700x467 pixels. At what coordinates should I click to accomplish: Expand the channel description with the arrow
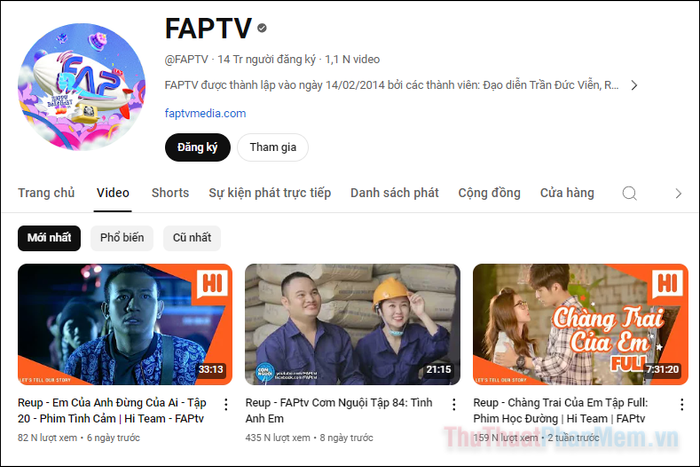click(634, 85)
